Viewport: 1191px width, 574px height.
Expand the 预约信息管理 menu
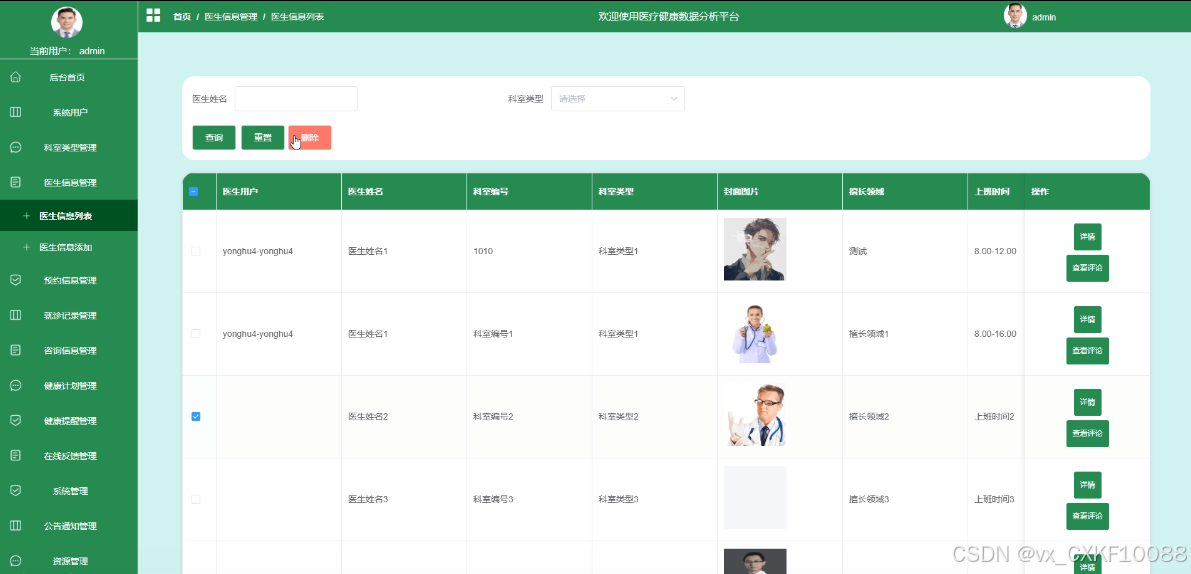point(69,280)
